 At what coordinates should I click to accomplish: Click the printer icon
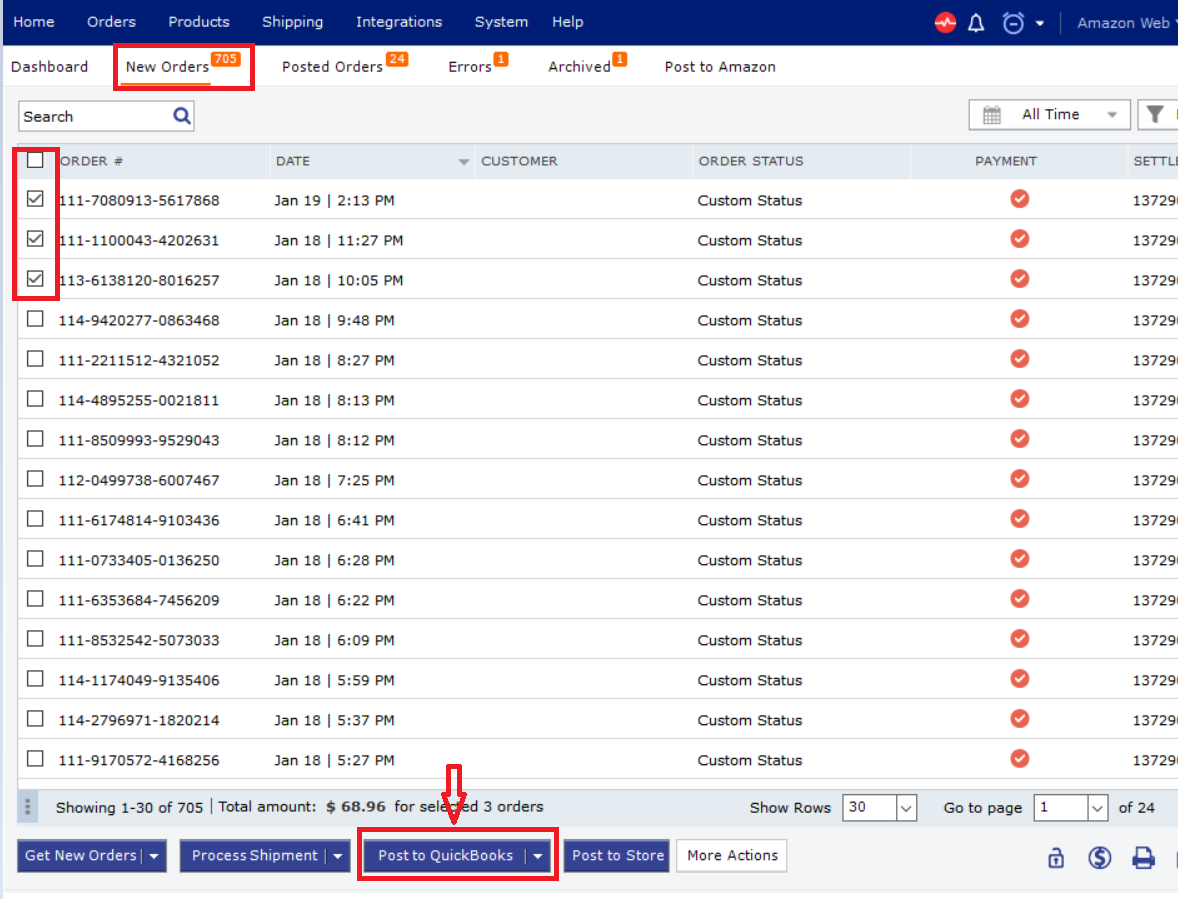click(x=1143, y=857)
